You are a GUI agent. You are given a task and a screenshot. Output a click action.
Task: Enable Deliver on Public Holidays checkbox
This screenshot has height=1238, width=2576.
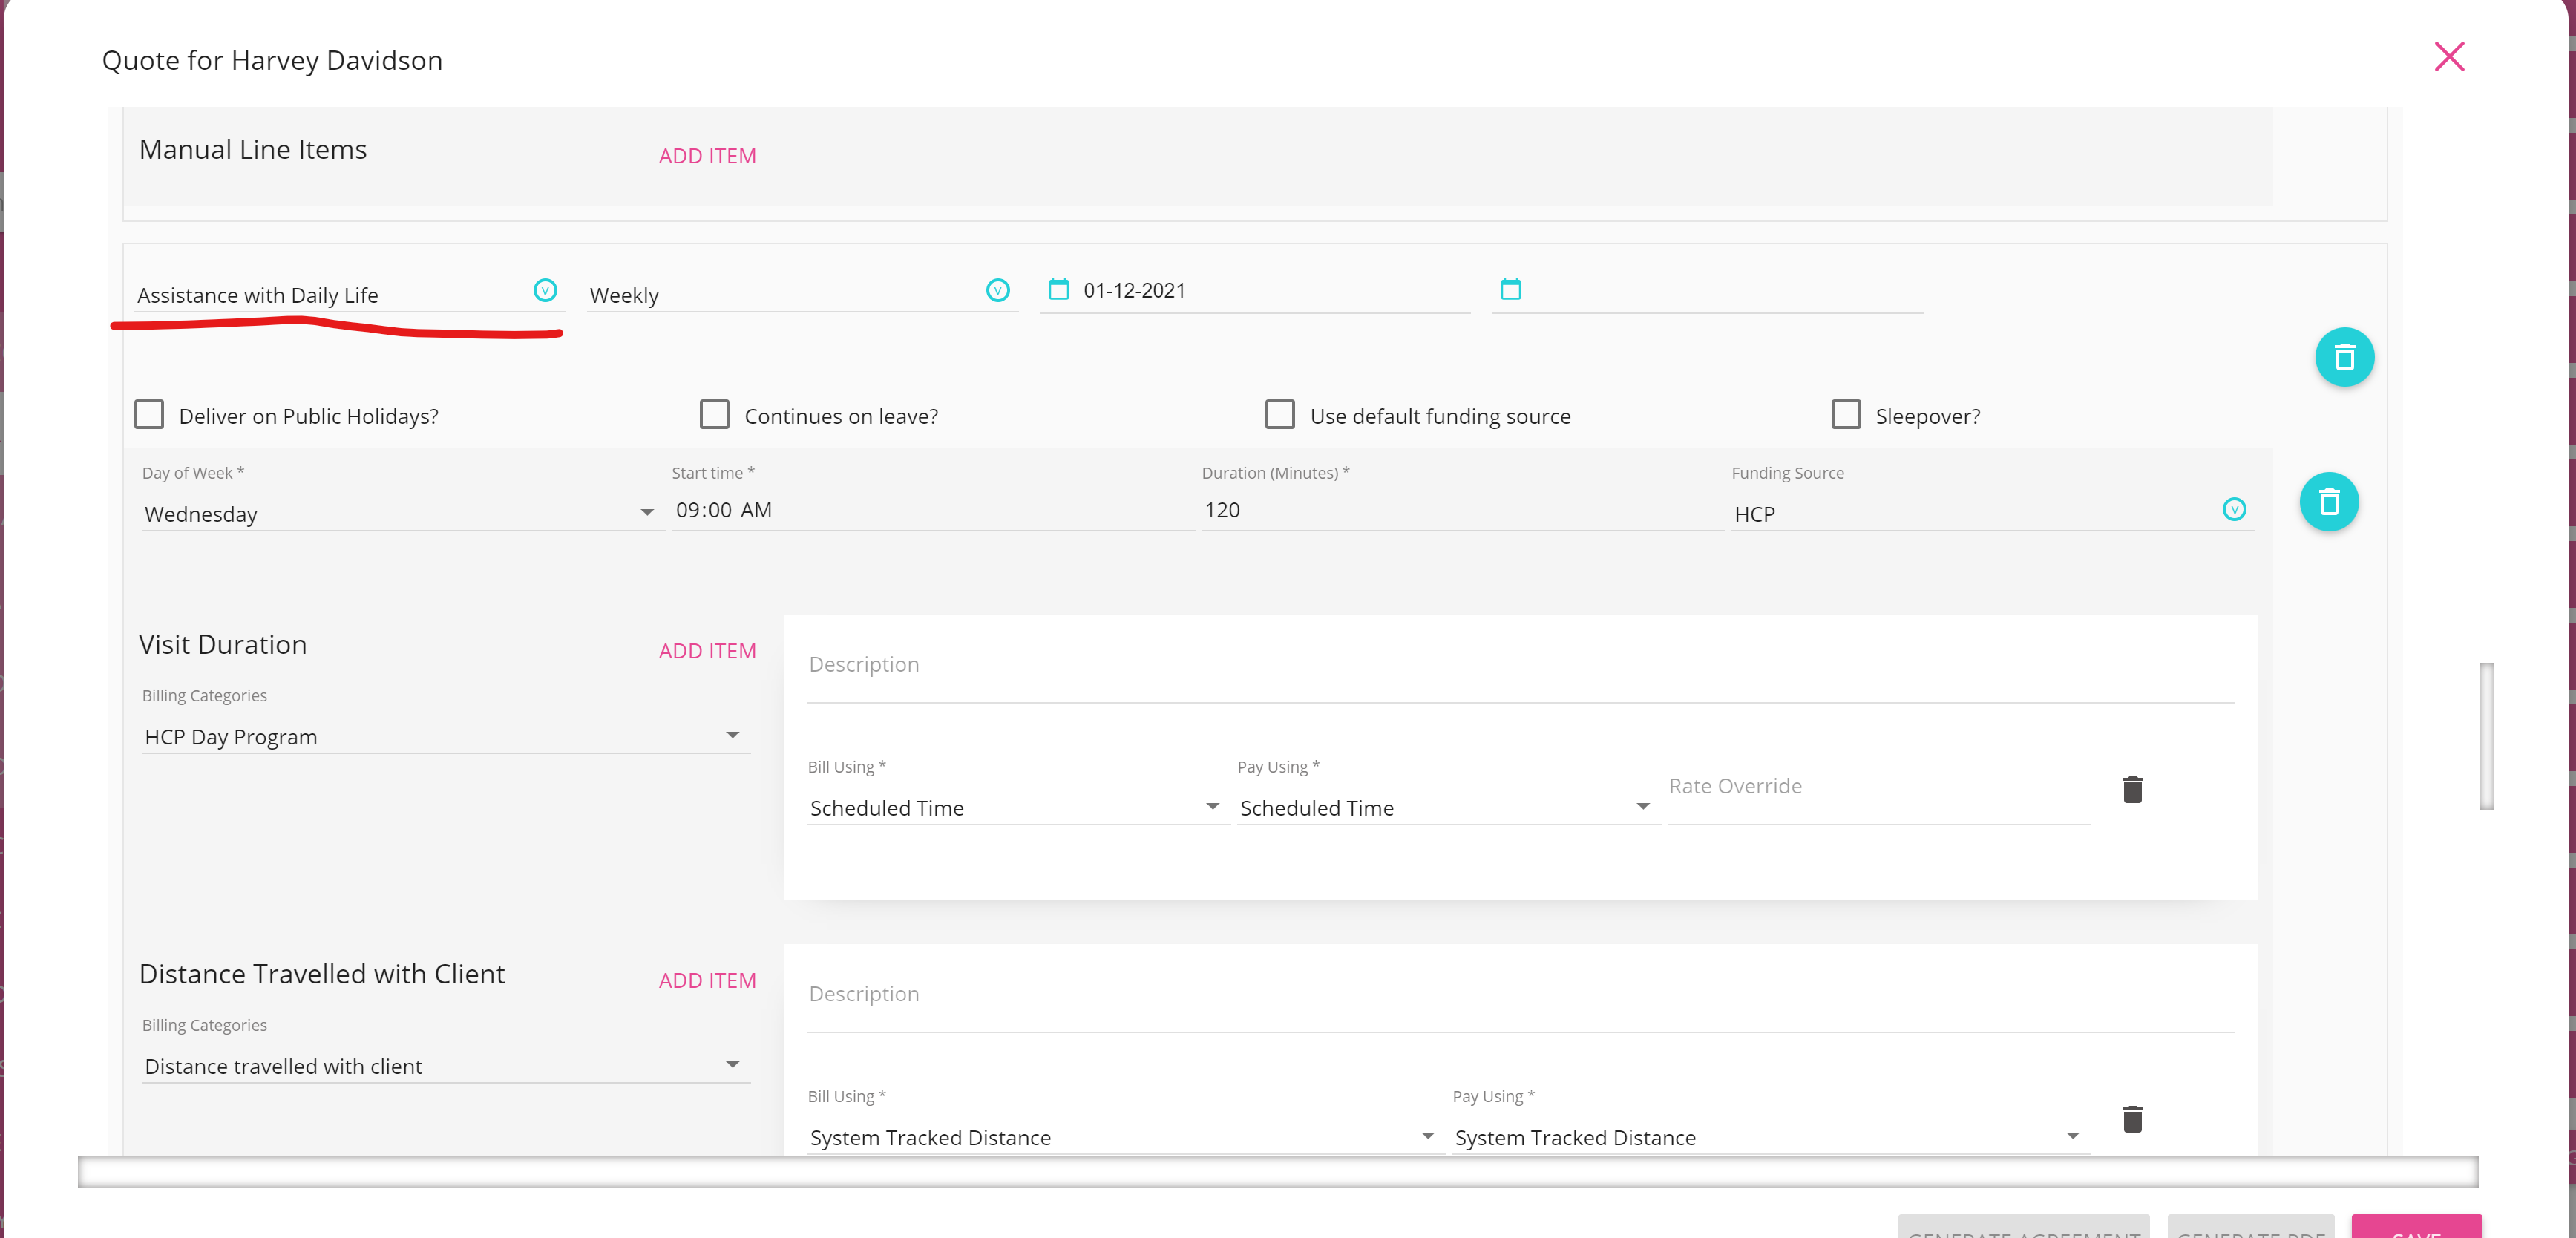[x=149, y=415]
